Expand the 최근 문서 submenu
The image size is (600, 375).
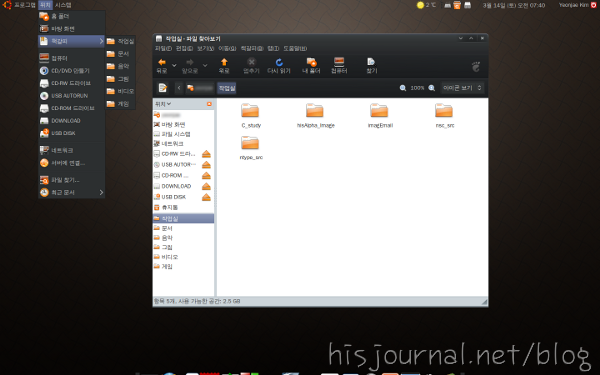pos(72,192)
